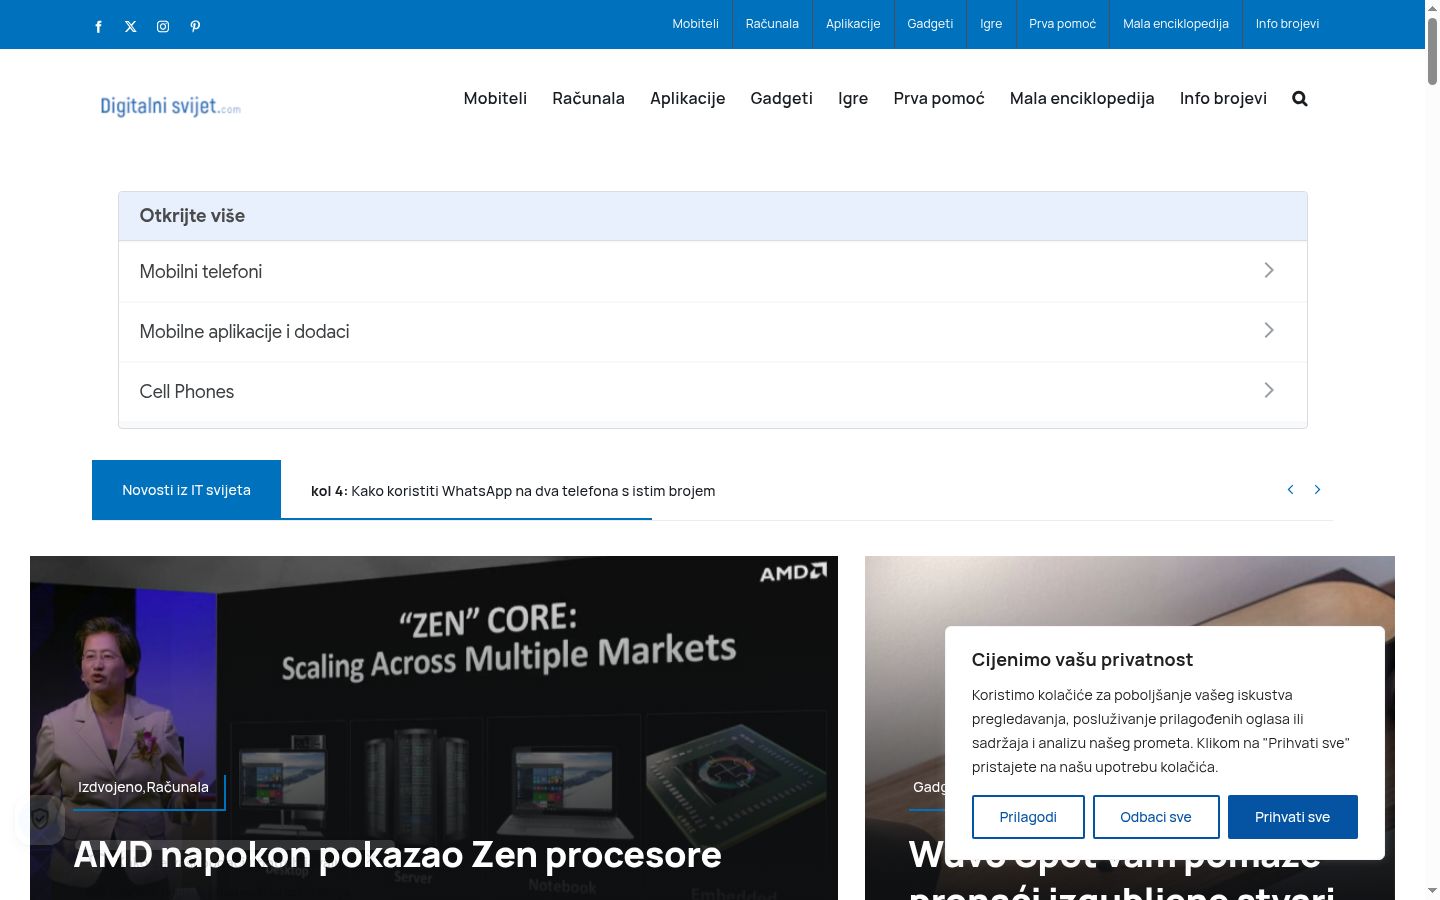The width and height of the screenshot is (1440, 900).
Task: Click the shield privacy badge icon
Action: click(40, 819)
